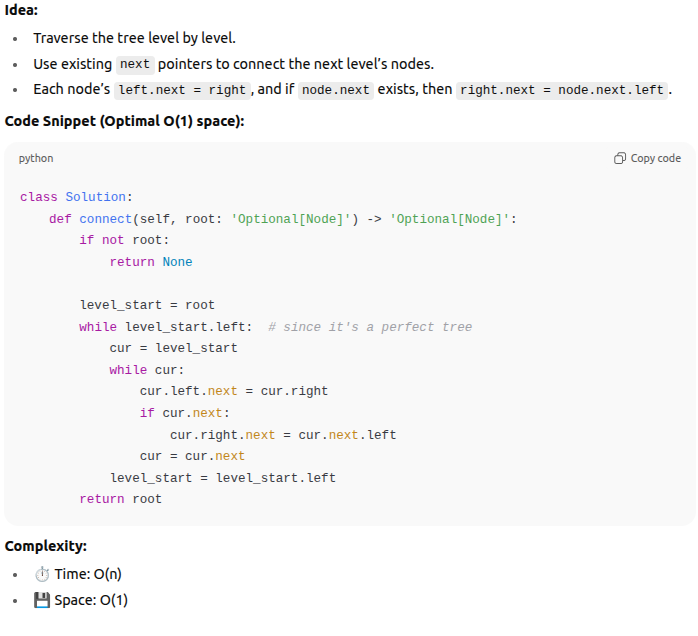
Task: Click 'right.next = node.next.left' inline code
Action: (x=562, y=90)
